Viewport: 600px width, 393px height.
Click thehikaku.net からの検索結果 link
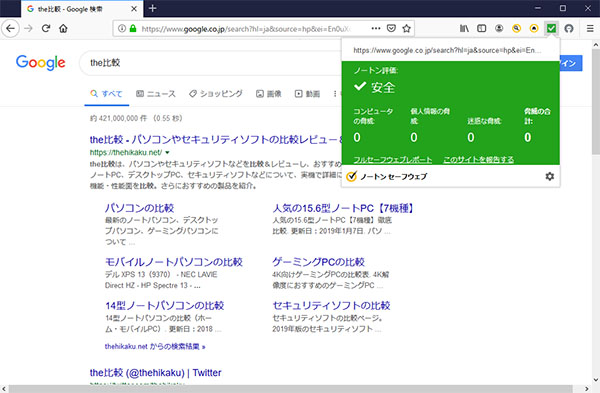(x=155, y=346)
